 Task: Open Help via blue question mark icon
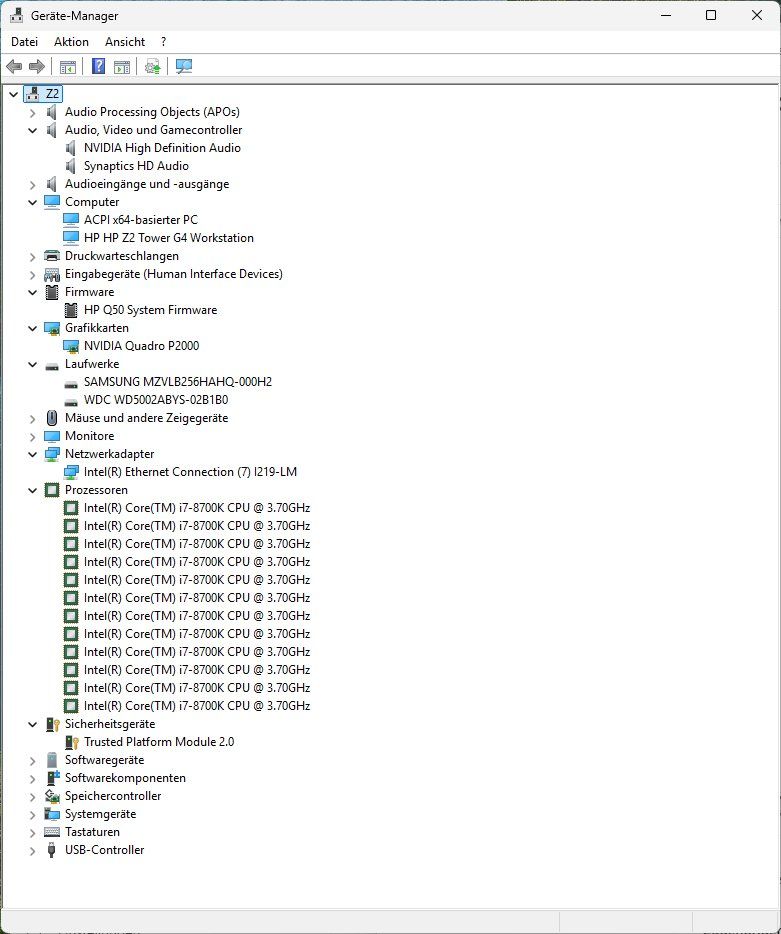point(98,66)
